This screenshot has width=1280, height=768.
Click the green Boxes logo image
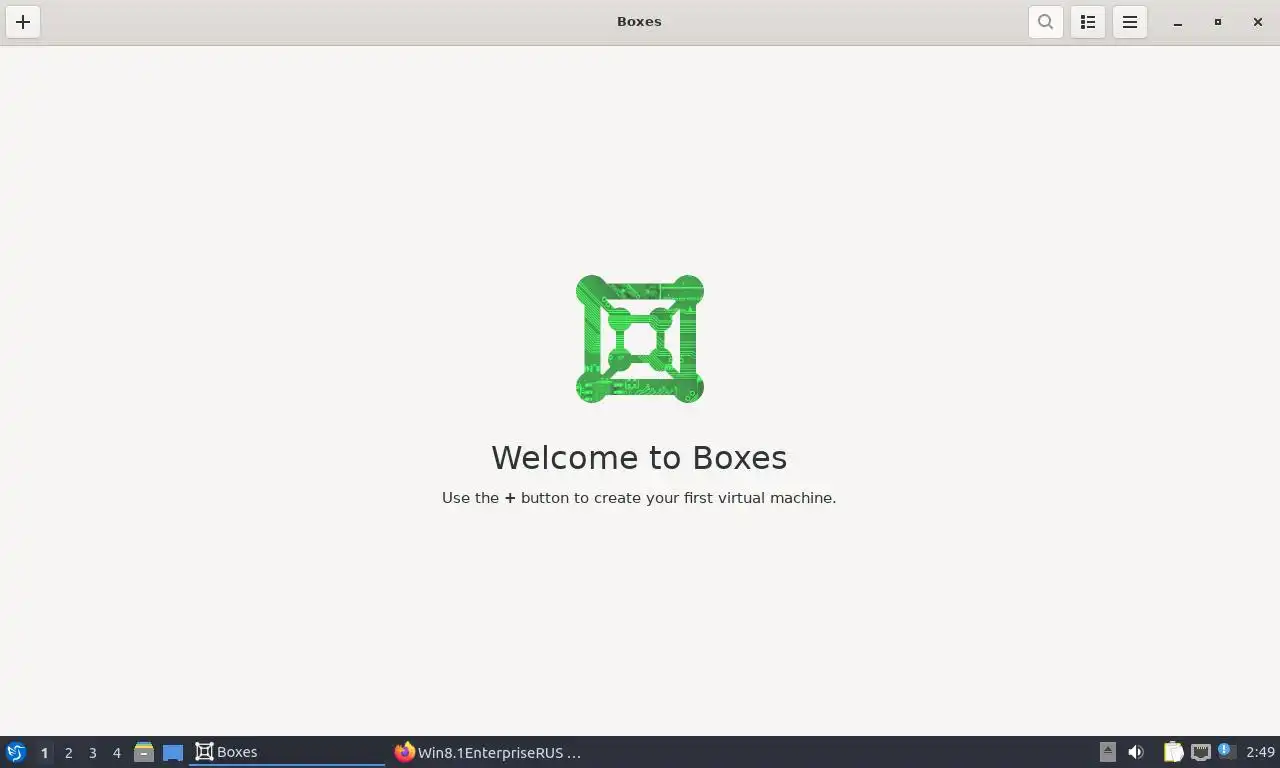coord(640,339)
